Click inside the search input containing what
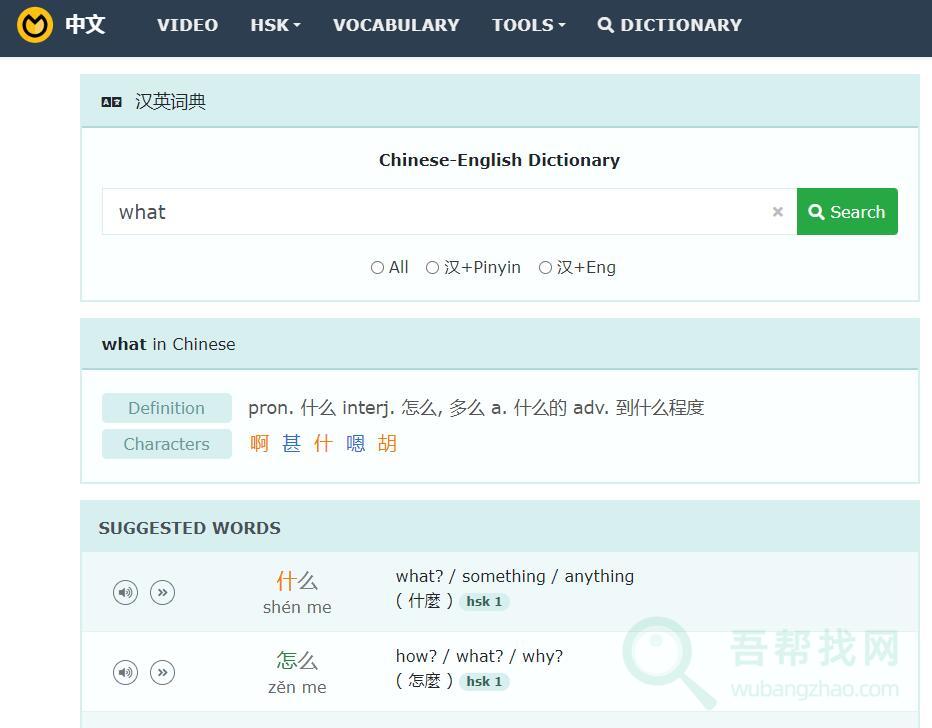 coord(400,211)
